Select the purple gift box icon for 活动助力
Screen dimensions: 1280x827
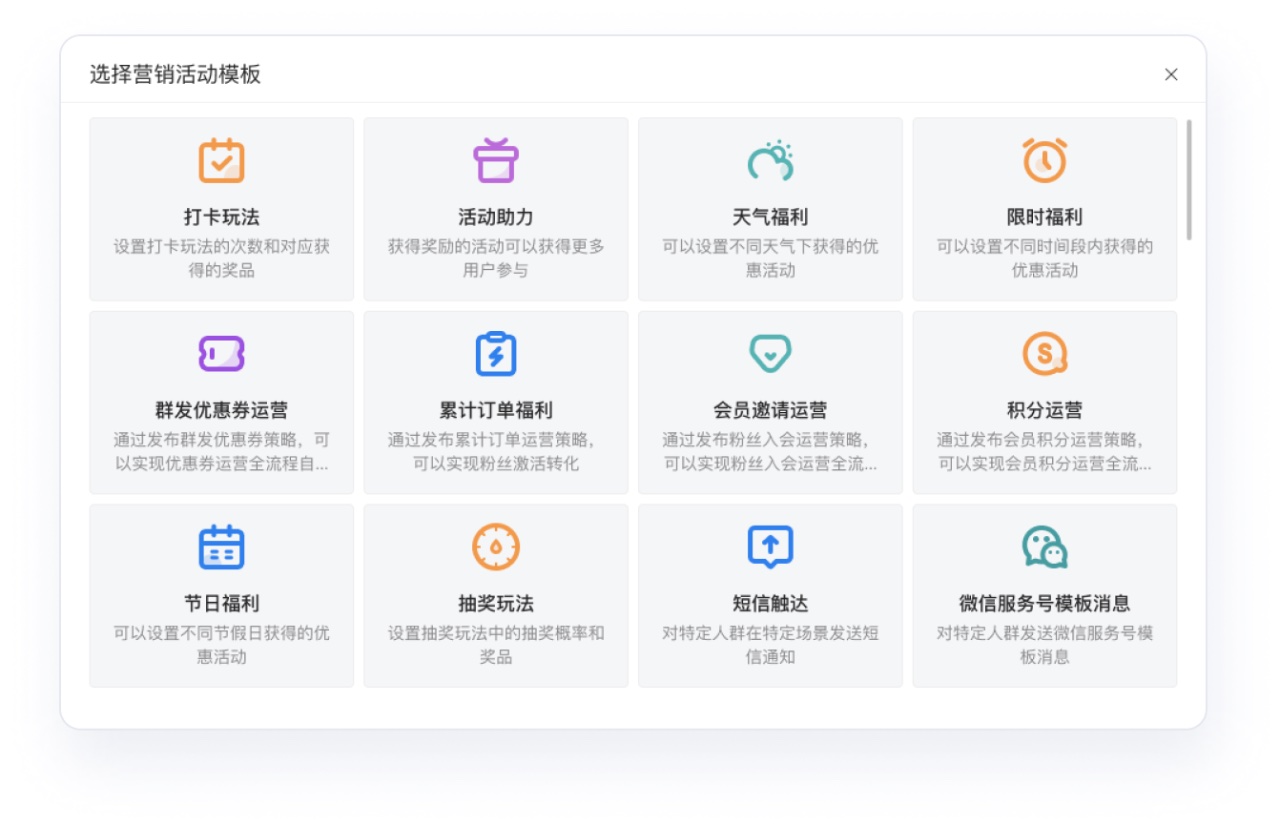pyautogui.click(x=495, y=160)
